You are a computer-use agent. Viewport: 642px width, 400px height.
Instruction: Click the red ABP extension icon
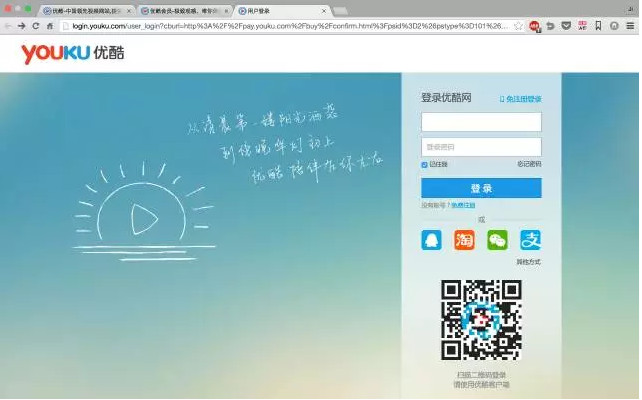click(534, 26)
